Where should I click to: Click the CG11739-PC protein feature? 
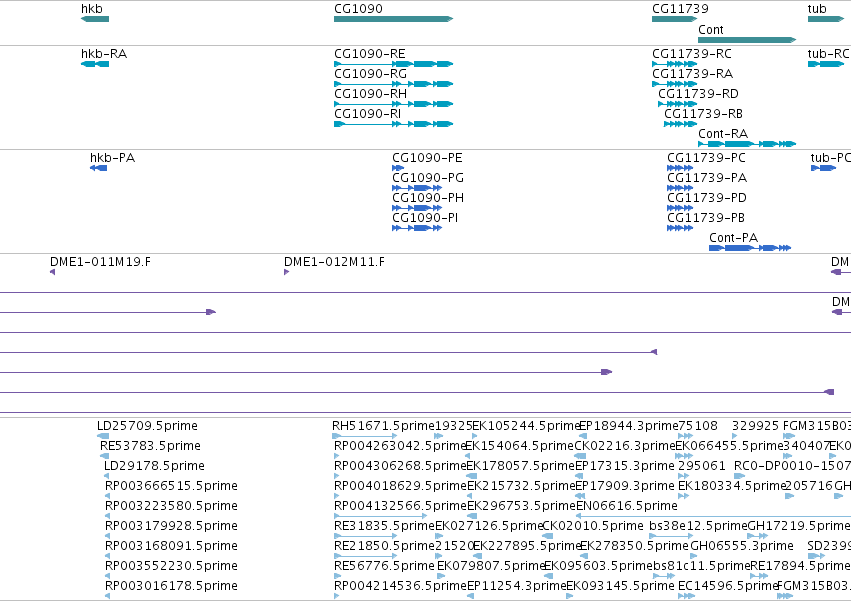coord(680,168)
